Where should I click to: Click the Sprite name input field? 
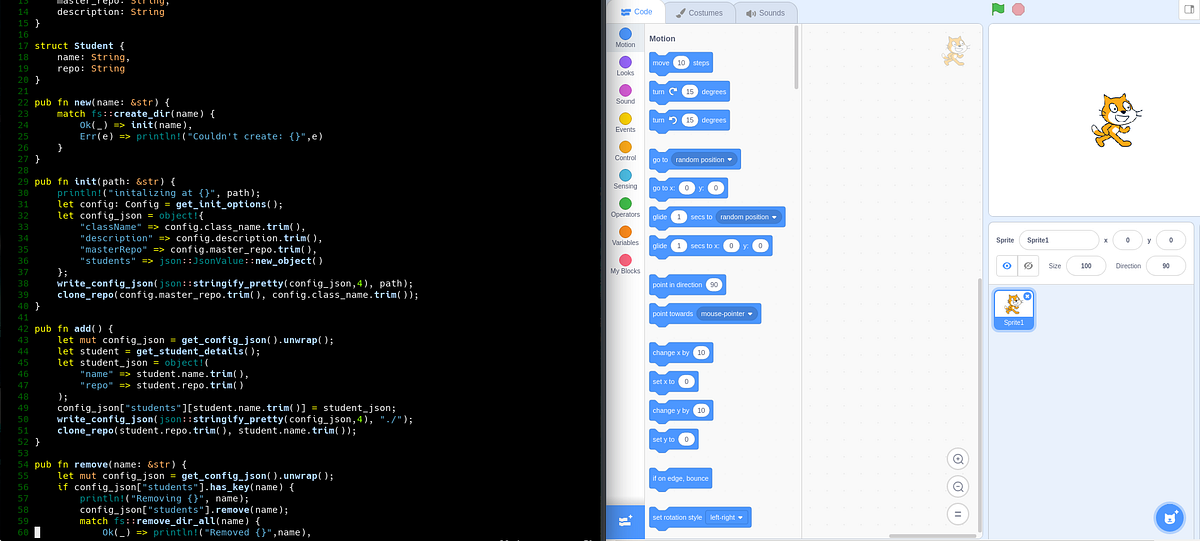[1059, 240]
